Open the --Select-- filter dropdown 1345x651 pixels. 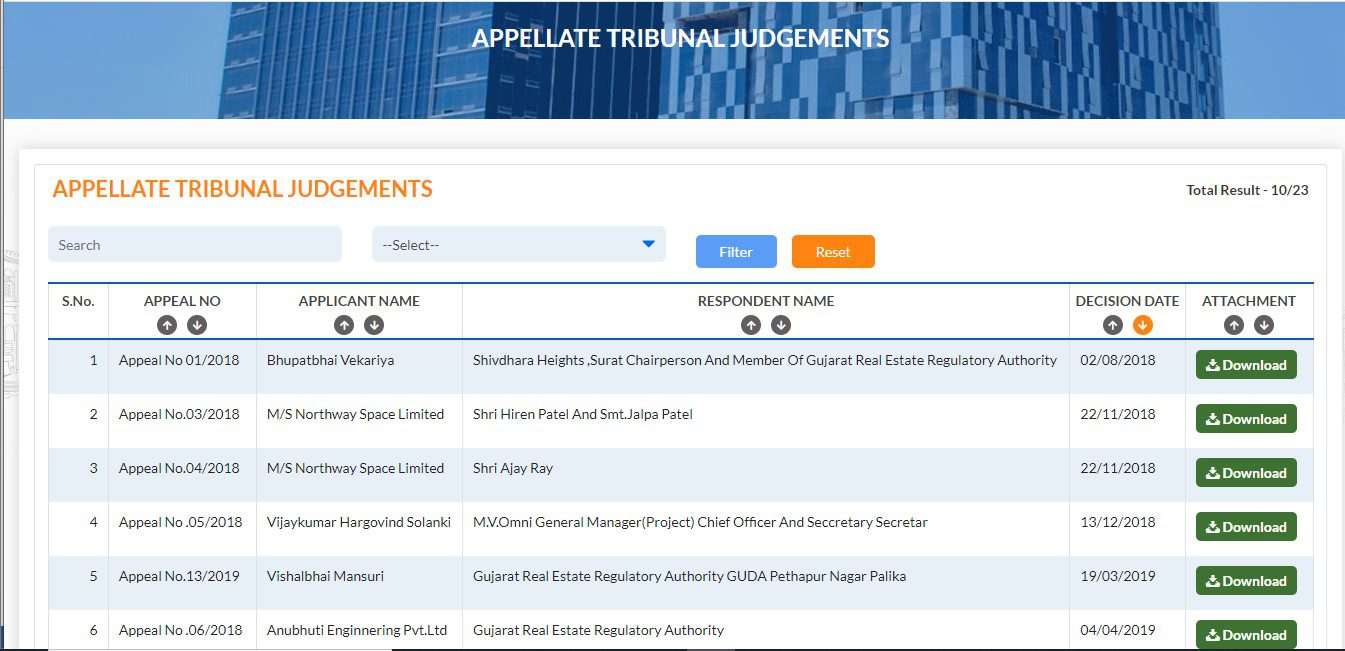pos(518,244)
